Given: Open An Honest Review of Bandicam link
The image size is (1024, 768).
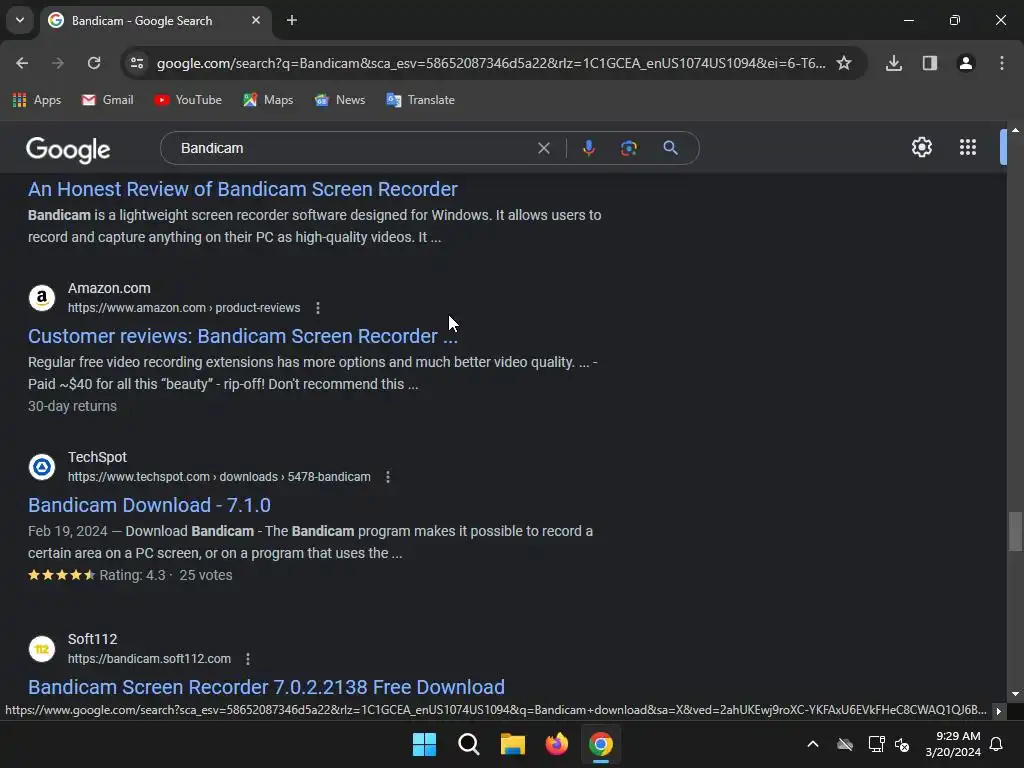Looking at the screenshot, I should pyautogui.click(x=243, y=189).
